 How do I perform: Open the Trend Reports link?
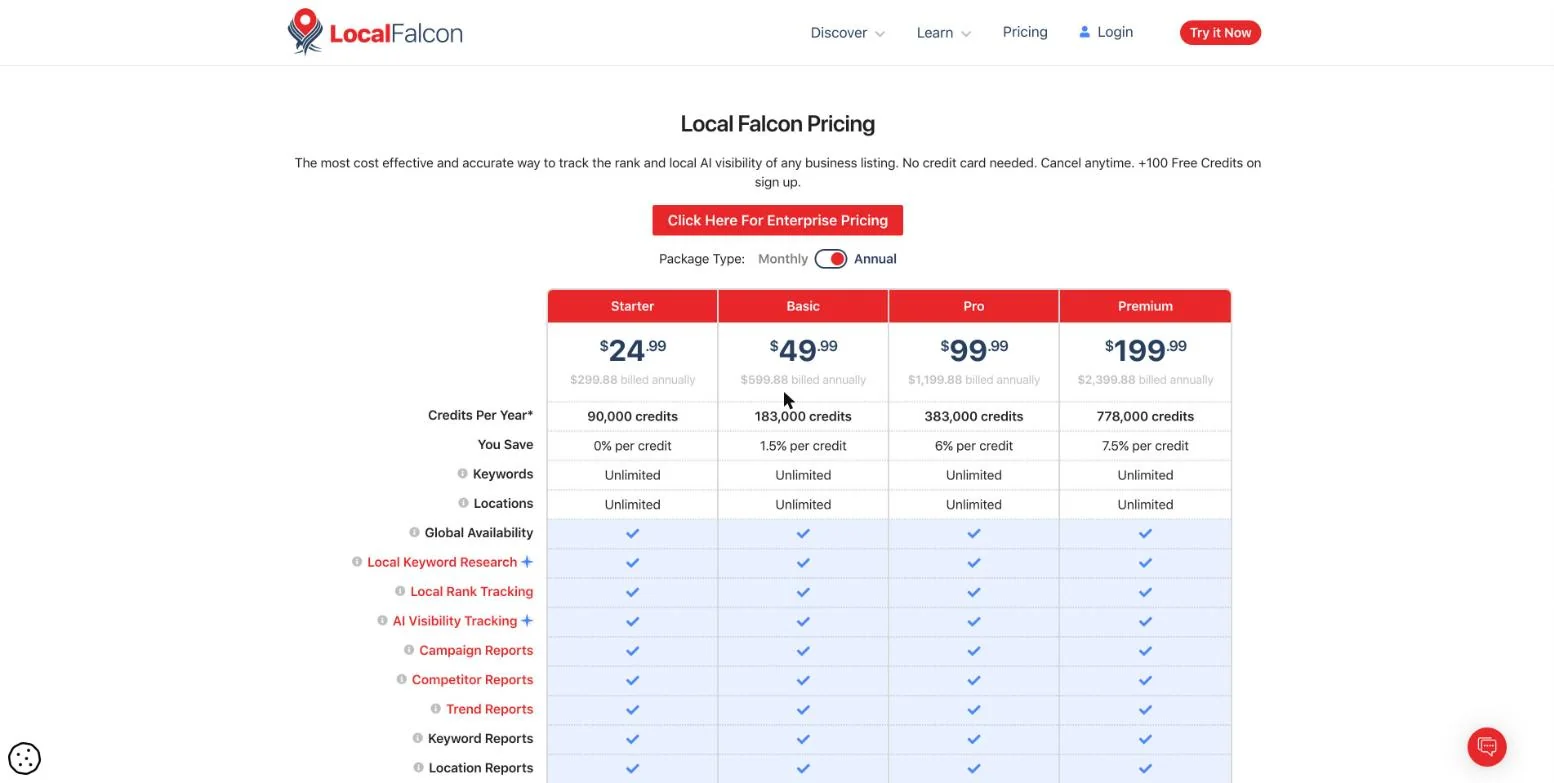(x=490, y=709)
